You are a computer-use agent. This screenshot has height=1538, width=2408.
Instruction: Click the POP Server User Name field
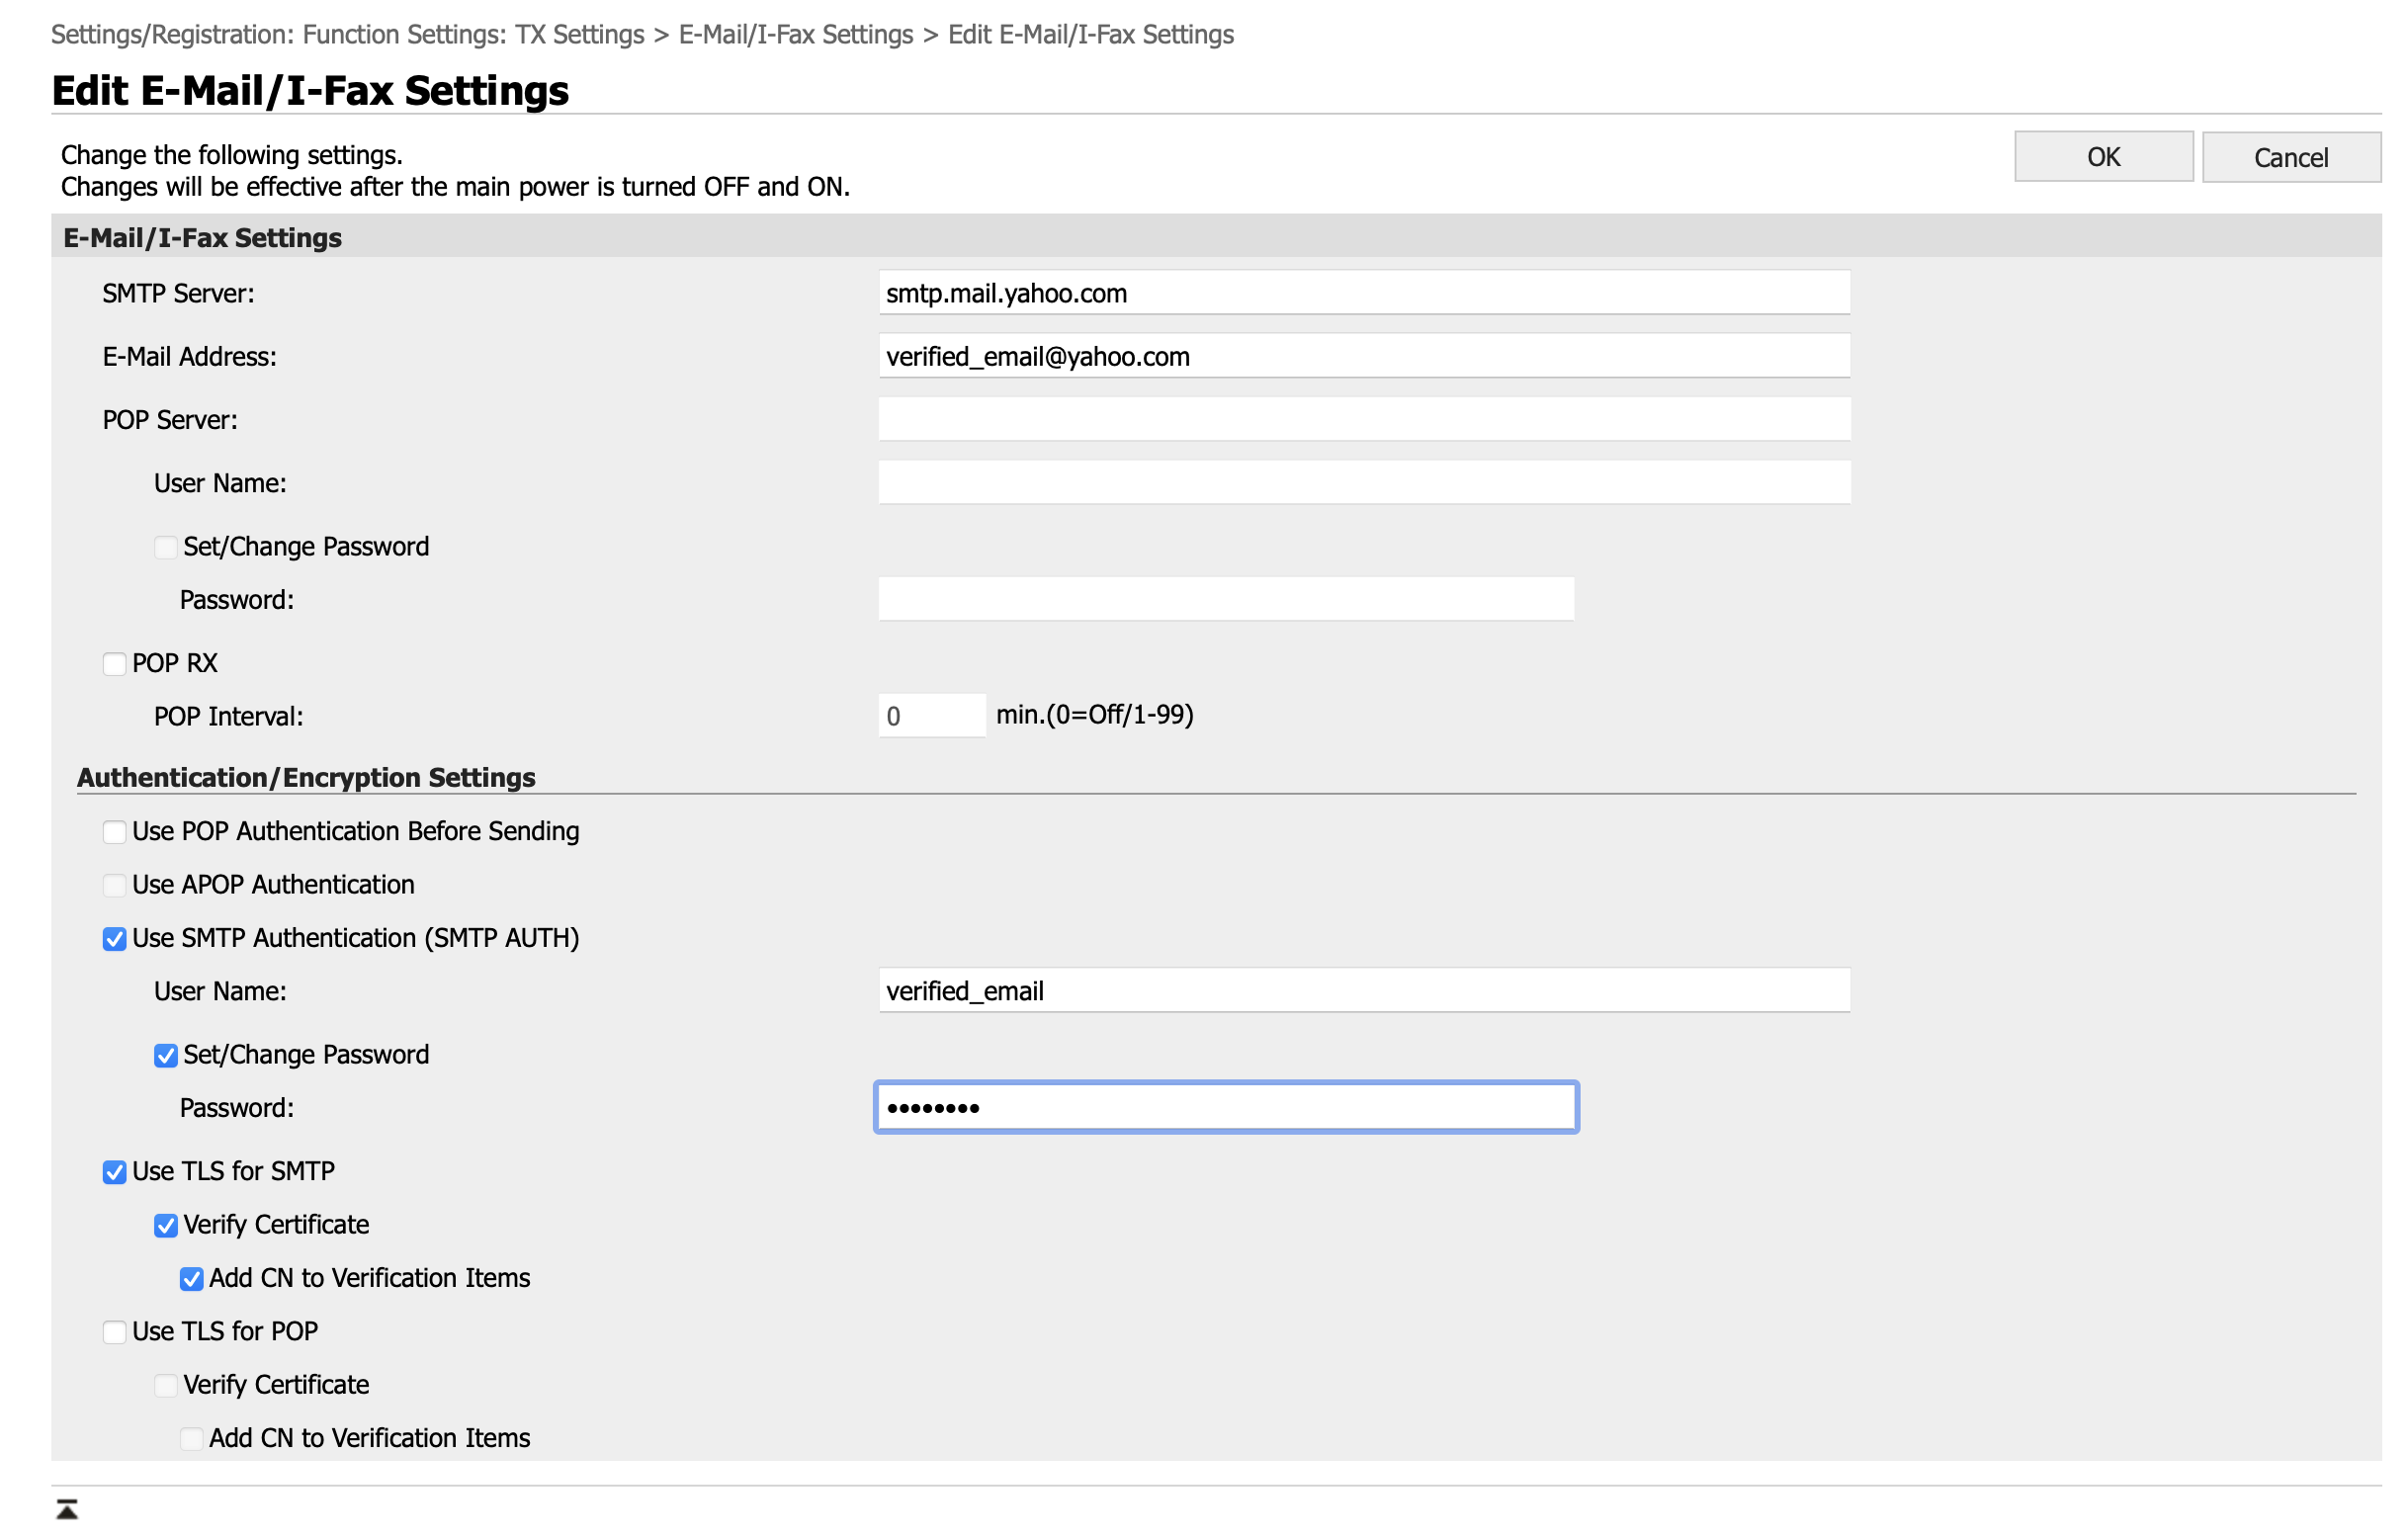[x=1364, y=483]
